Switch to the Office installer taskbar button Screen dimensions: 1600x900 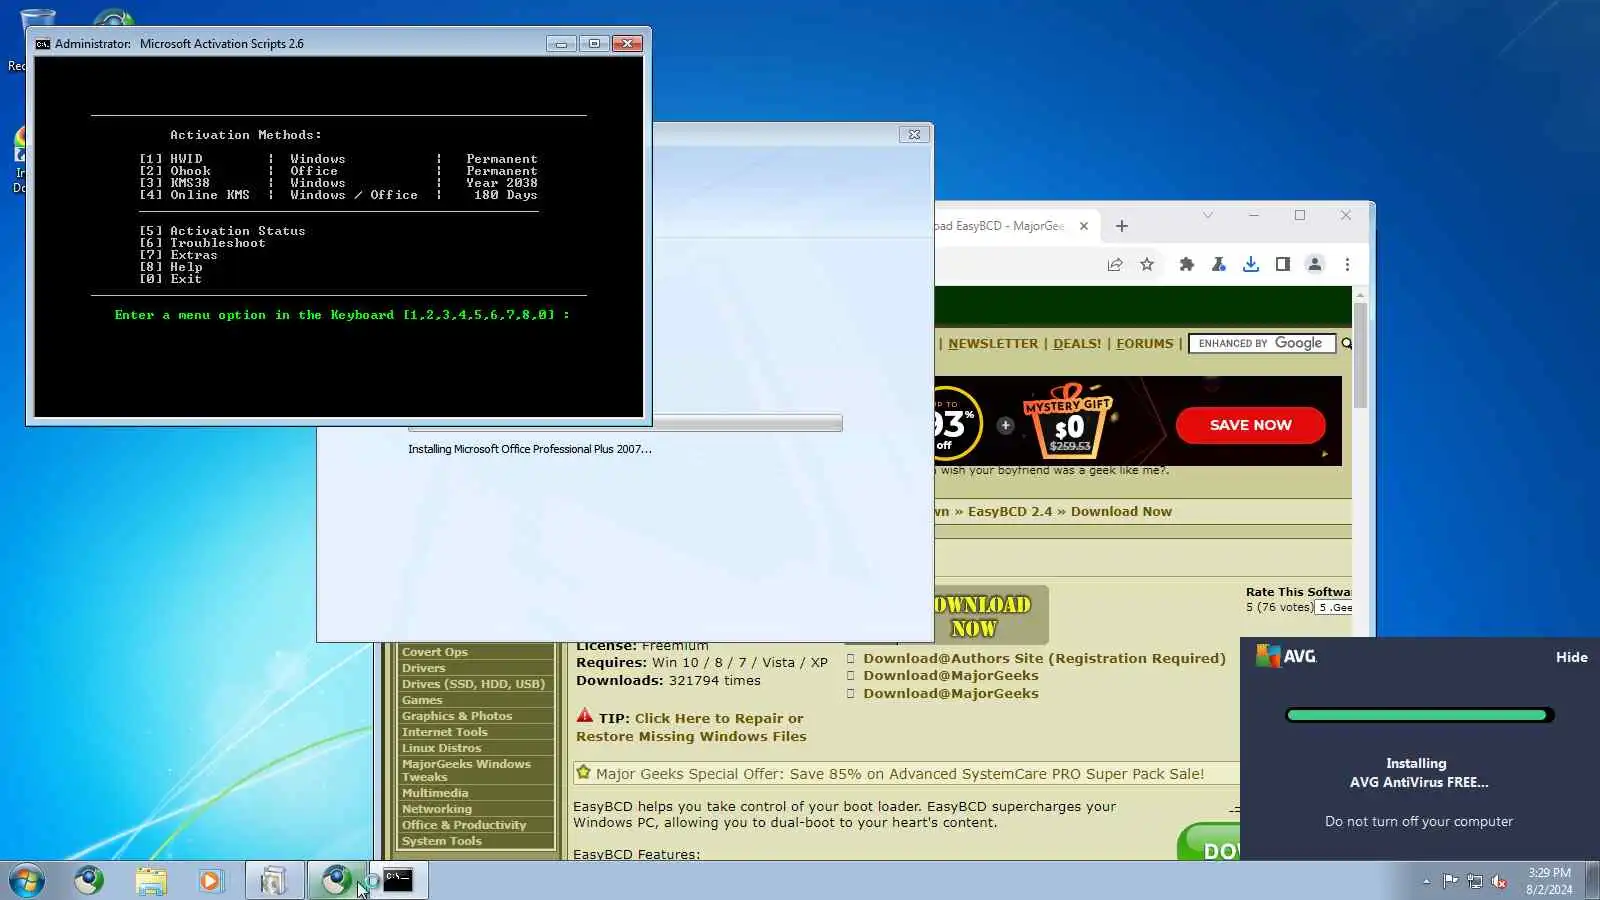pos(274,880)
